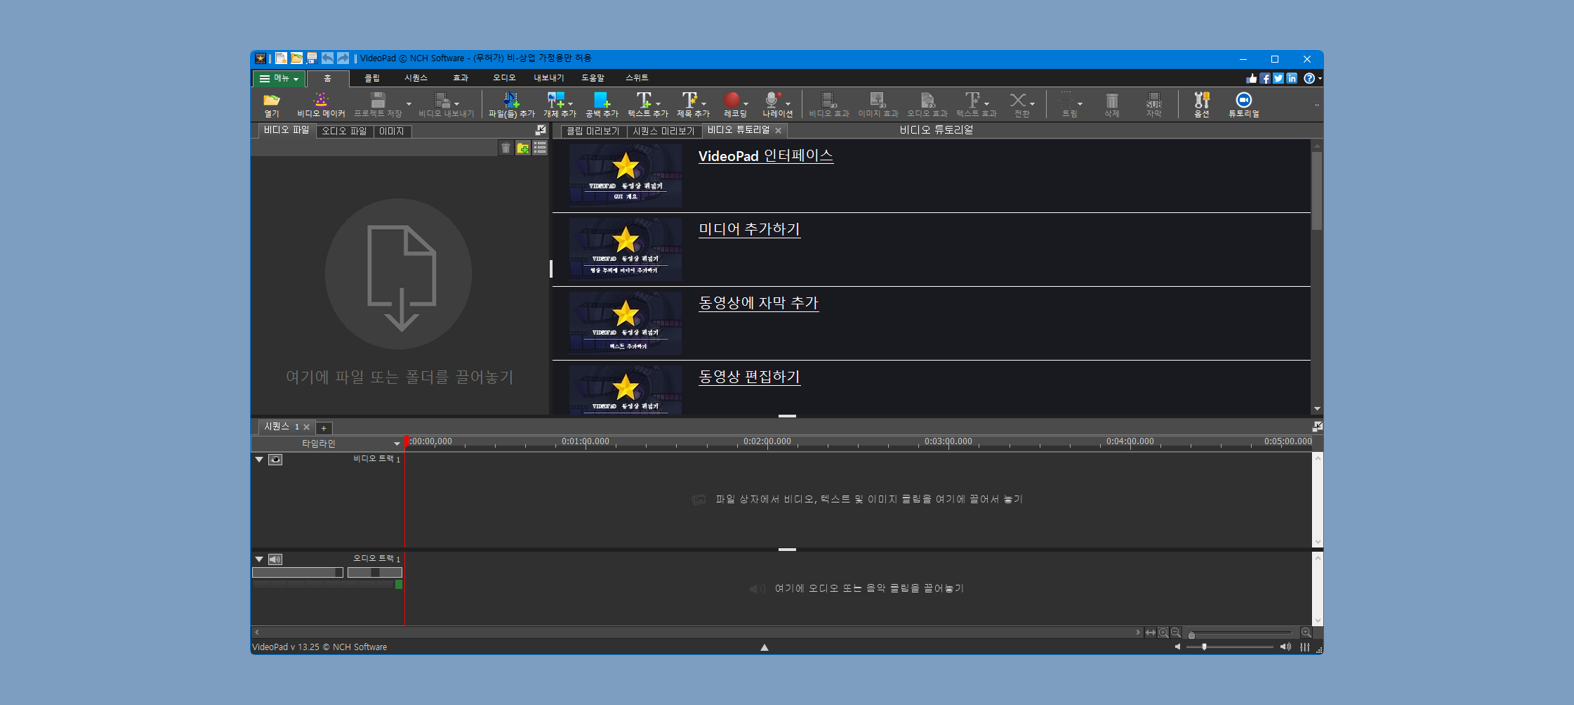The height and width of the screenshot is (705, 1574).
Task: Open the 프로젝트 저장 dropdown arrow
Action: tap(408, 104)
